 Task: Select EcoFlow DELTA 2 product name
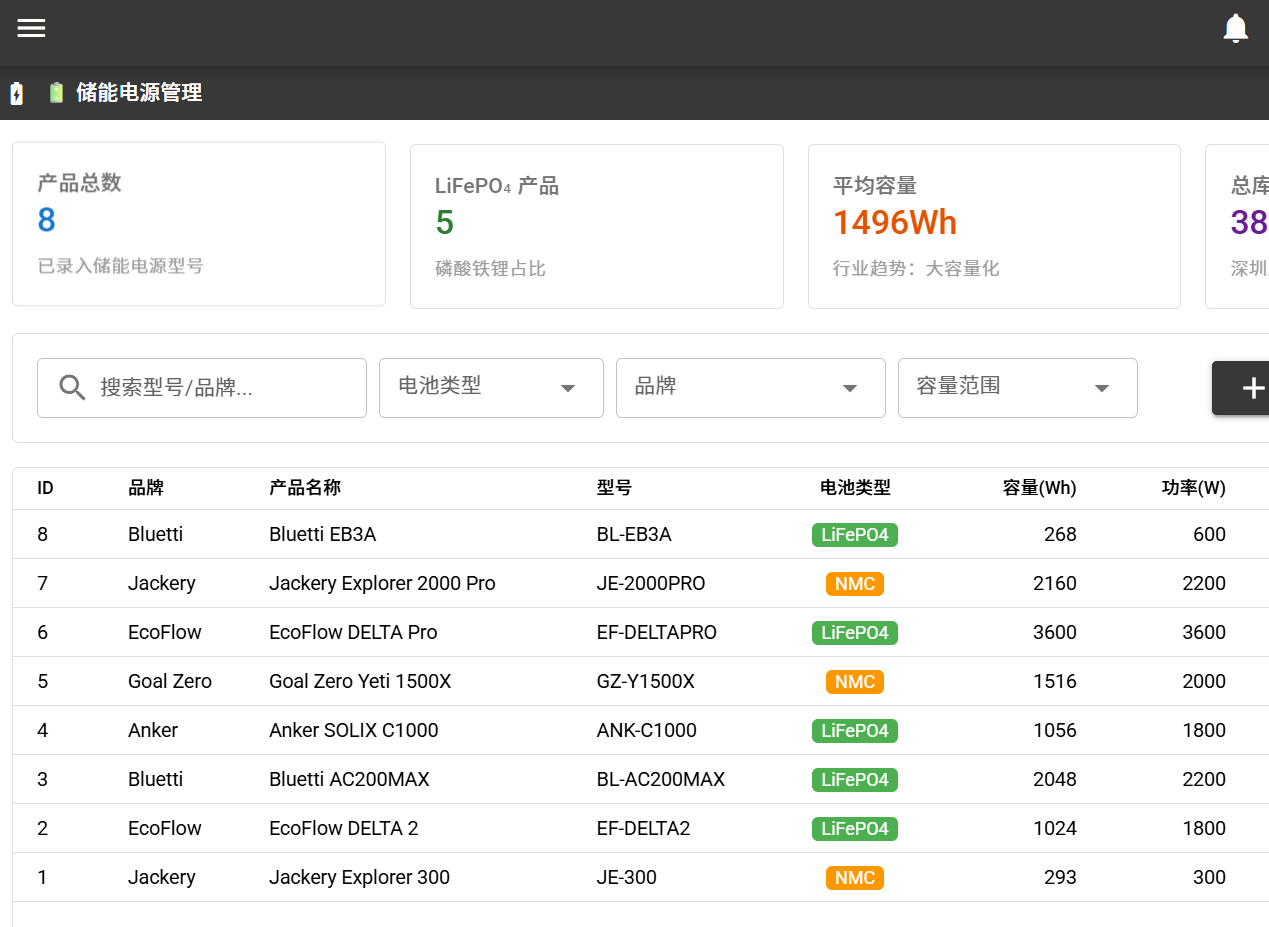pyautogui.click(x=344, y=828)
